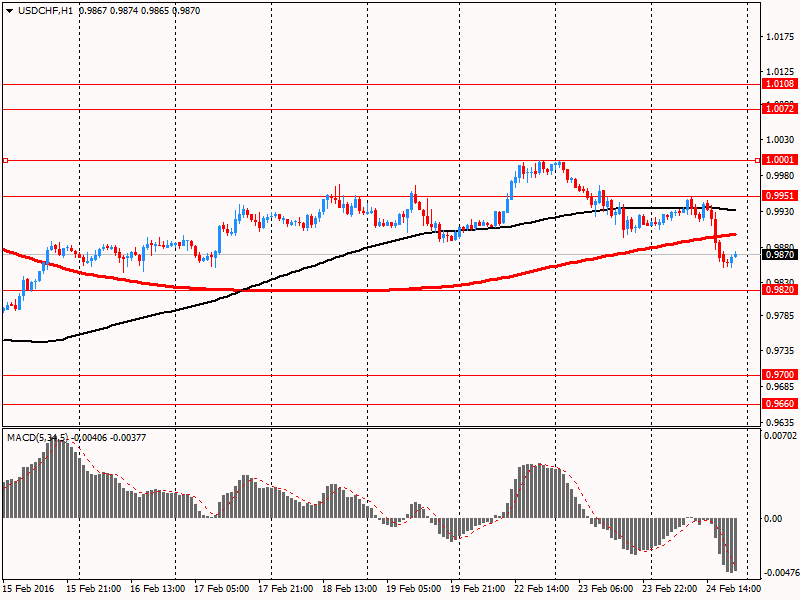Select the 22 Feb 14:00 time label
This screenshot has height=600, width=800.
(x=541, y=589)
